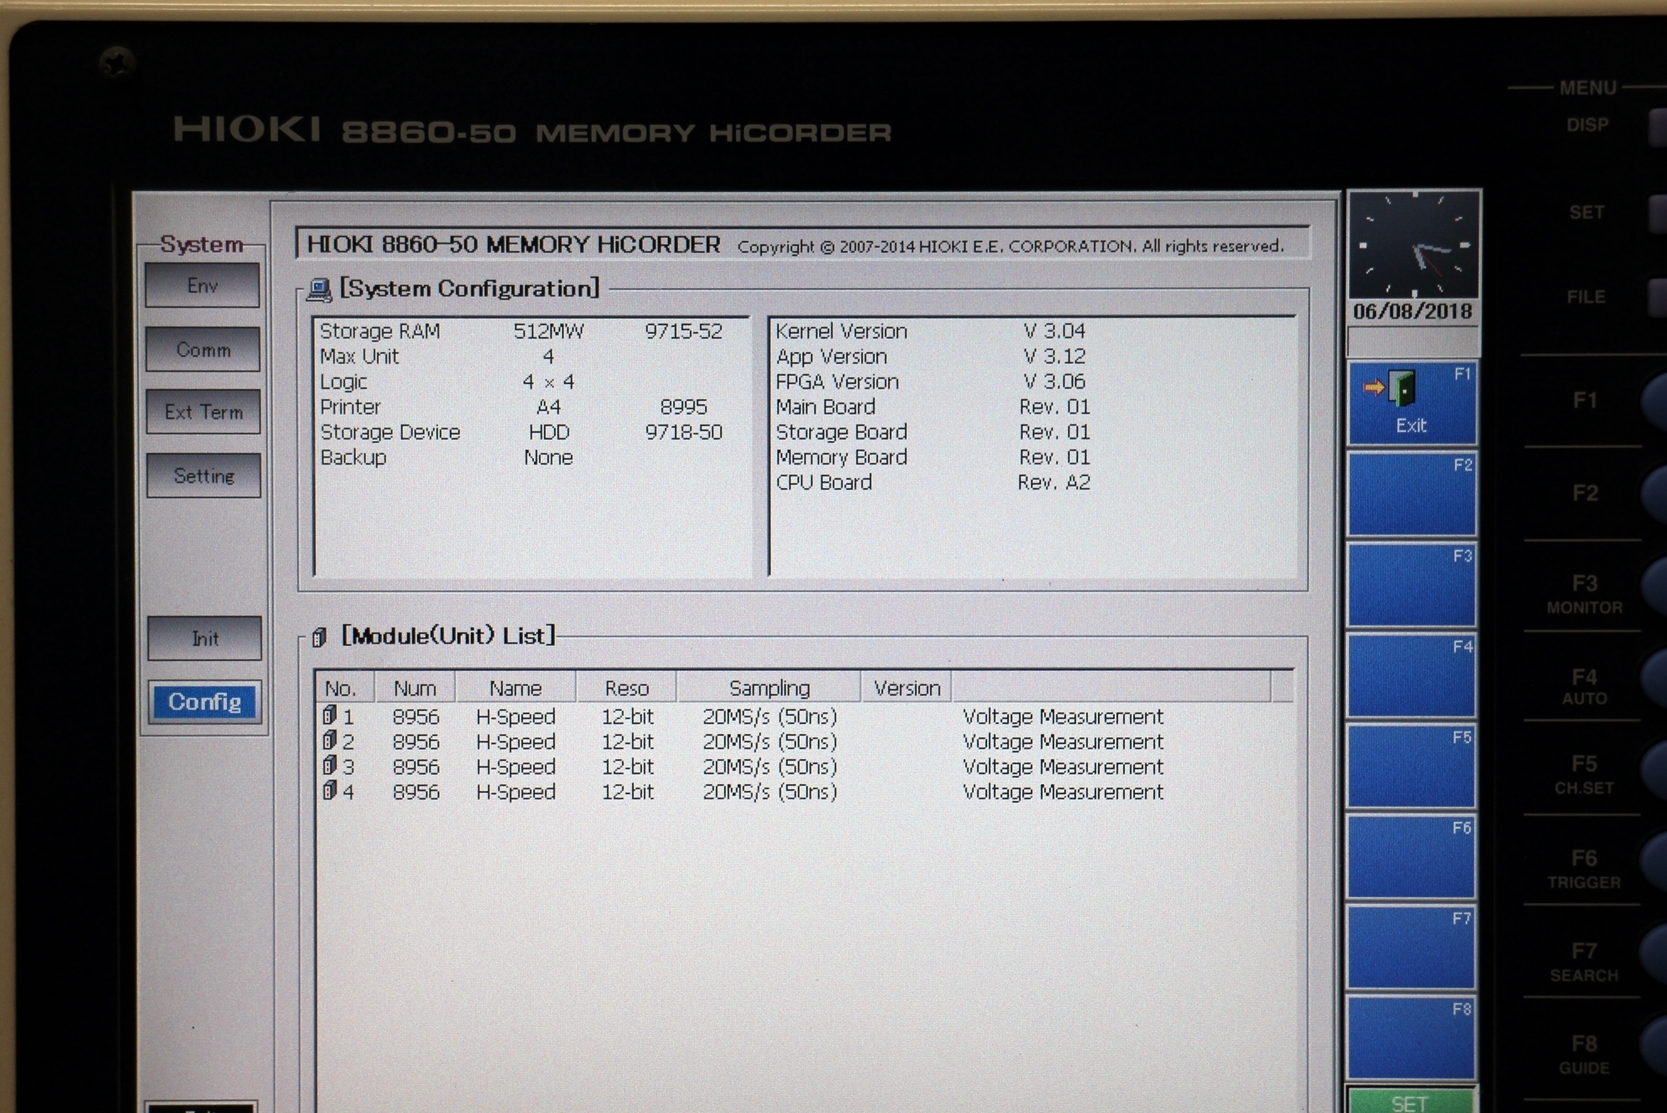Click the 06/08/2018 date display
1667x1113 pixels.
point(1413,311)
